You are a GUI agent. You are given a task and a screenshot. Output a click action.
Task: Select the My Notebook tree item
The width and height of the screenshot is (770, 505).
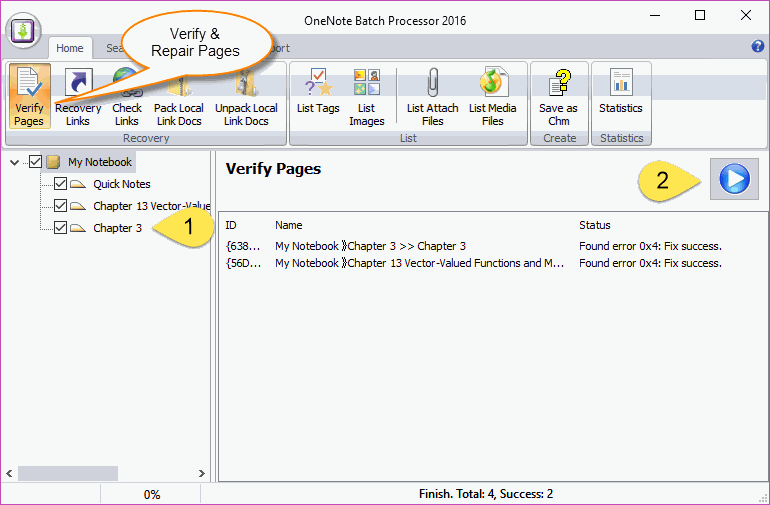[100, 162]
